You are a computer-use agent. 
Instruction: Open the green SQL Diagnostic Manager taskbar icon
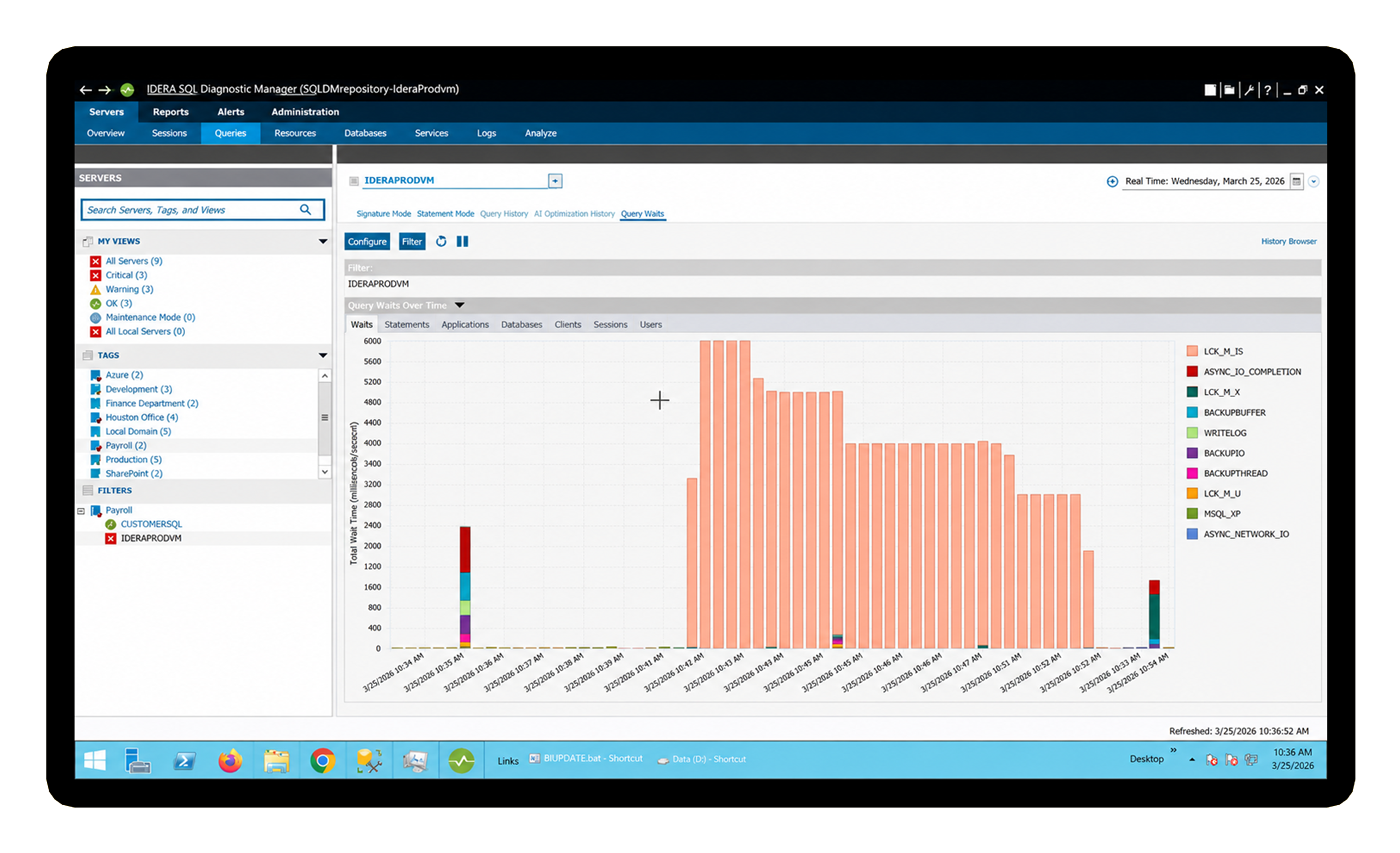(x=461, y=761)
